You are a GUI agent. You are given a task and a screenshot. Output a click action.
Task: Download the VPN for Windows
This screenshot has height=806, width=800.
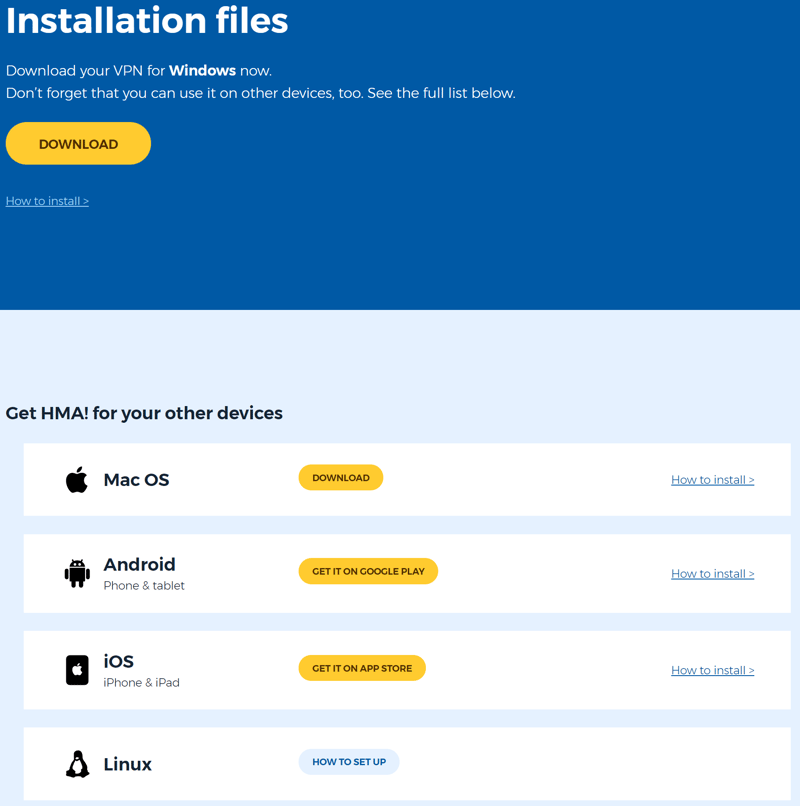pyautogui.click(x=78, y=143)
